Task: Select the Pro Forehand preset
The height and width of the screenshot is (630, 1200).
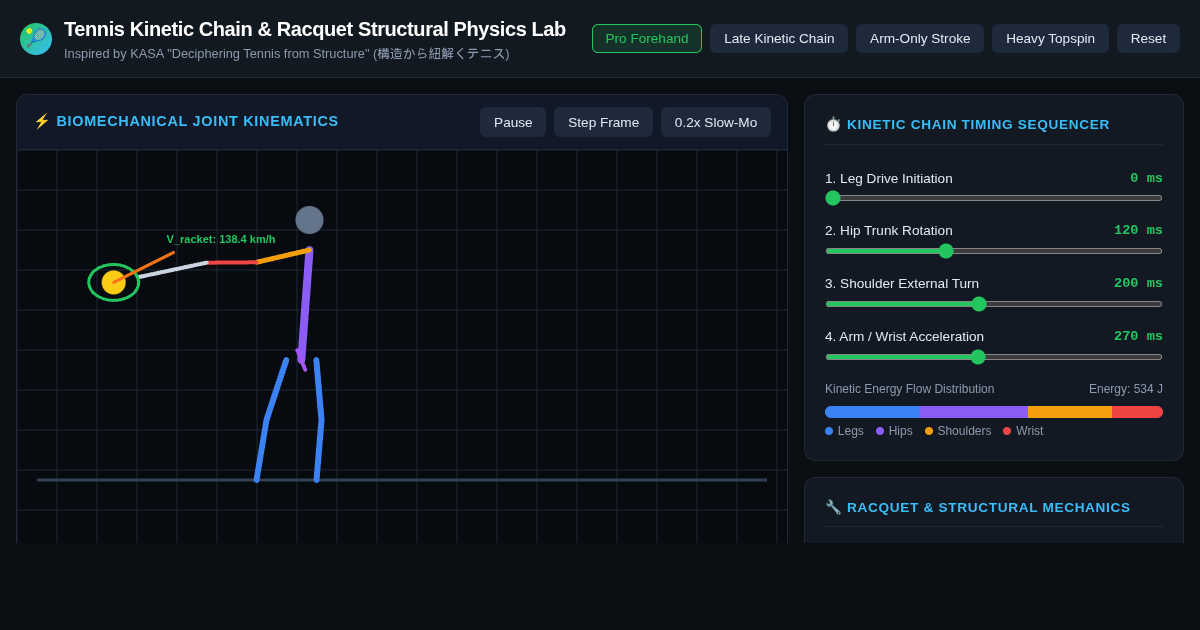Action: coord(647,39)
